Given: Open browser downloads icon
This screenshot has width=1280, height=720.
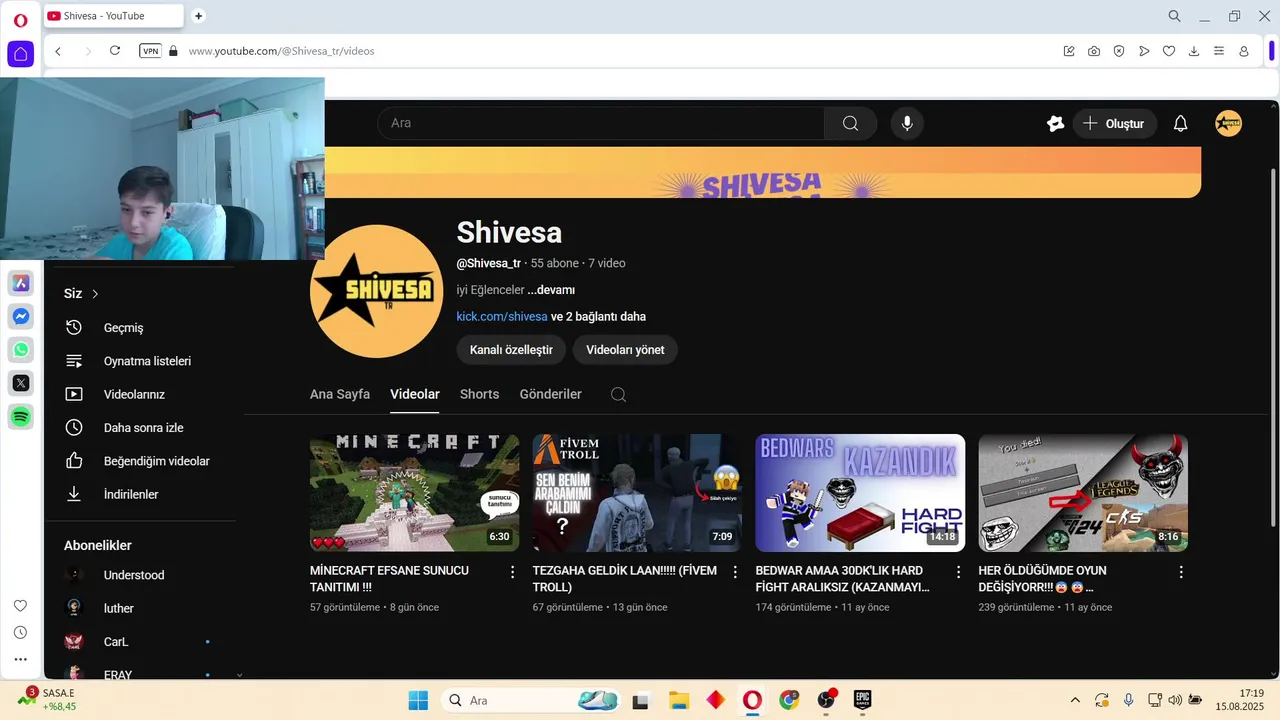Looking at the screenshot, I should point(1194,51).
